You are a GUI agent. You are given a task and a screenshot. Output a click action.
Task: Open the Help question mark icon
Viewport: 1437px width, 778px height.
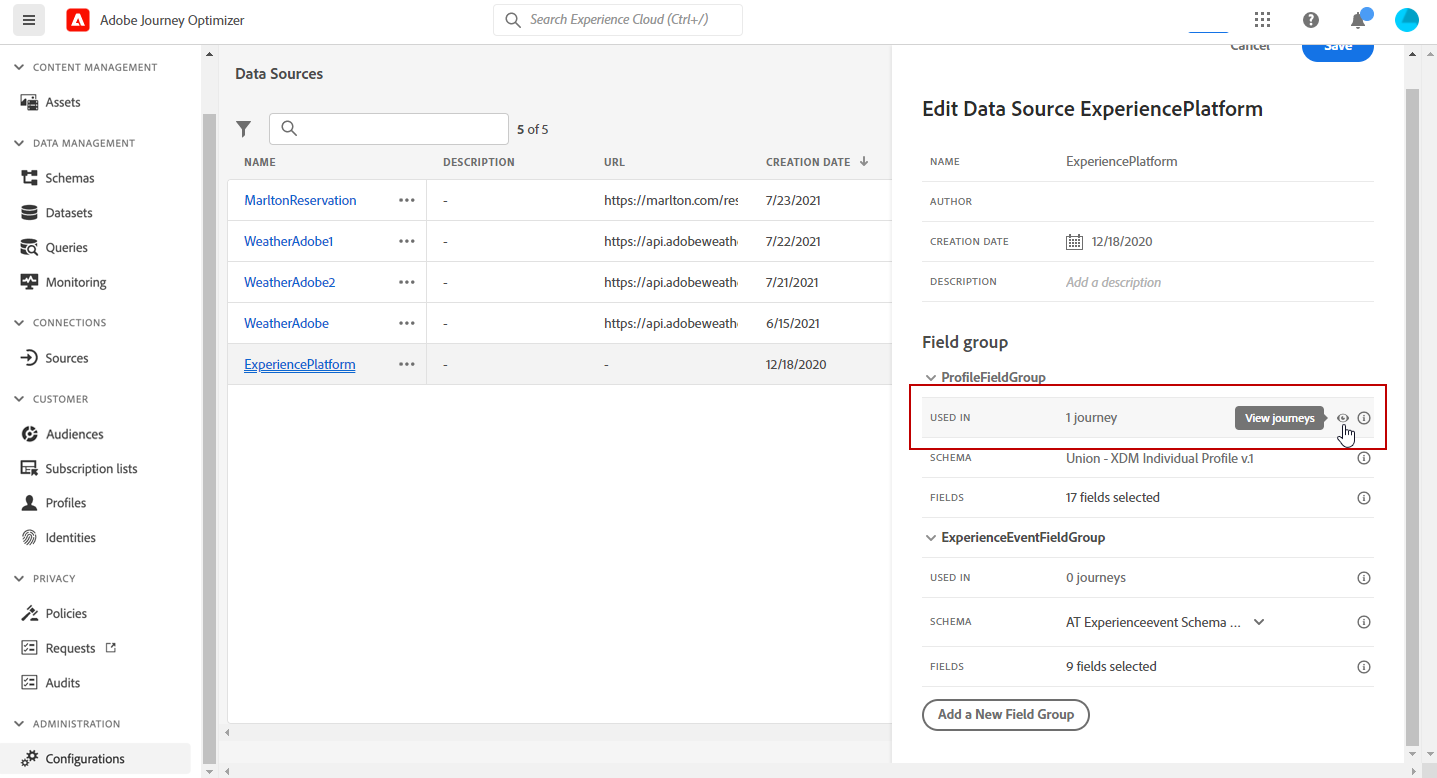1311,20
